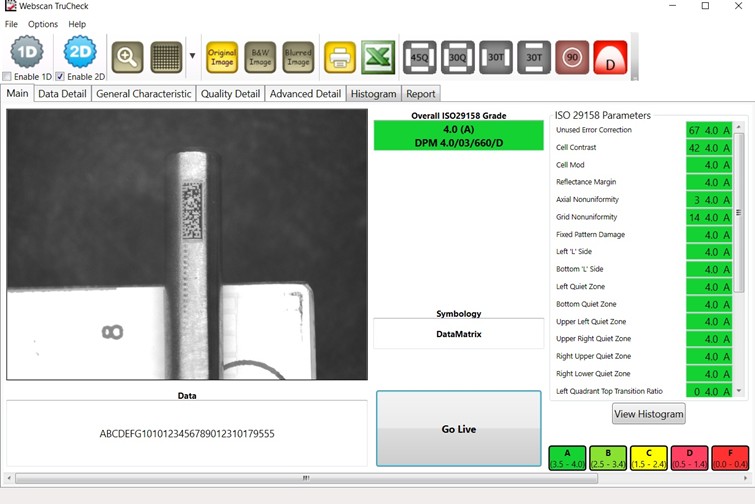Open the General Characteristic tab

(143, 94)
